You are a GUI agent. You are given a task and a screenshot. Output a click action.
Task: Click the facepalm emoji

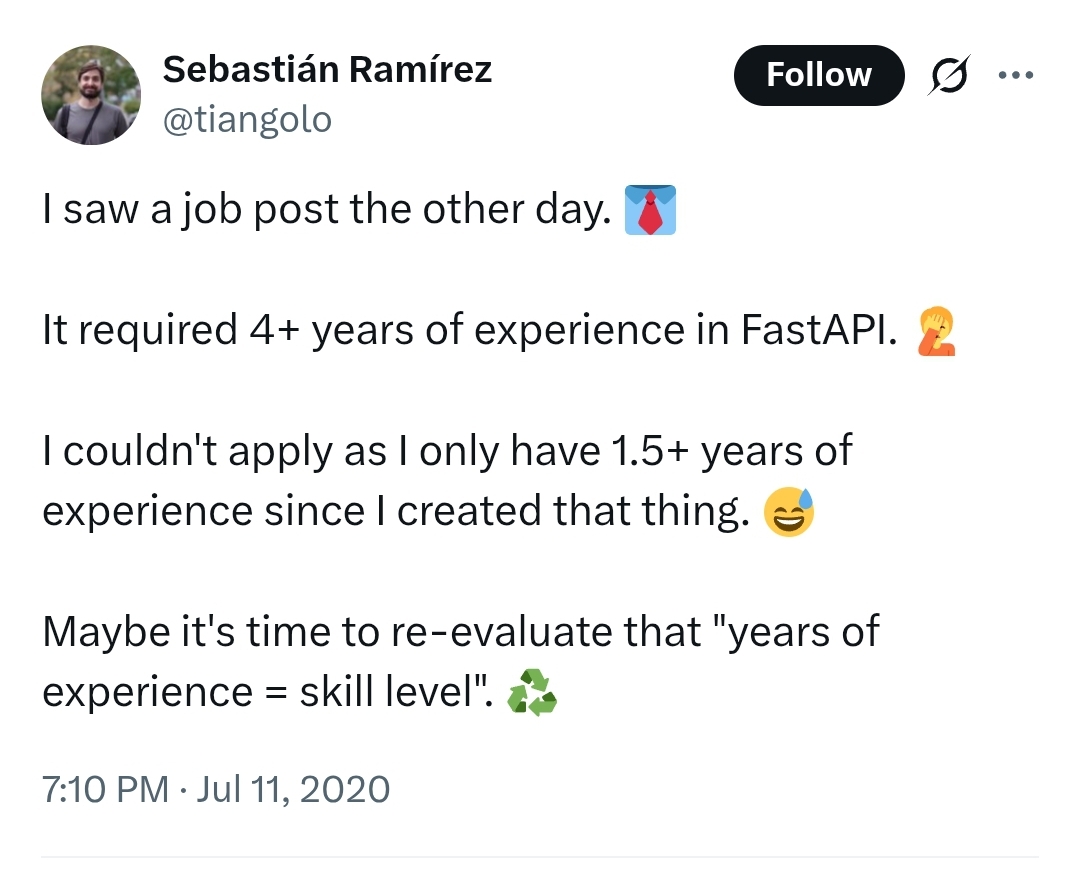(x=936, y=331)
